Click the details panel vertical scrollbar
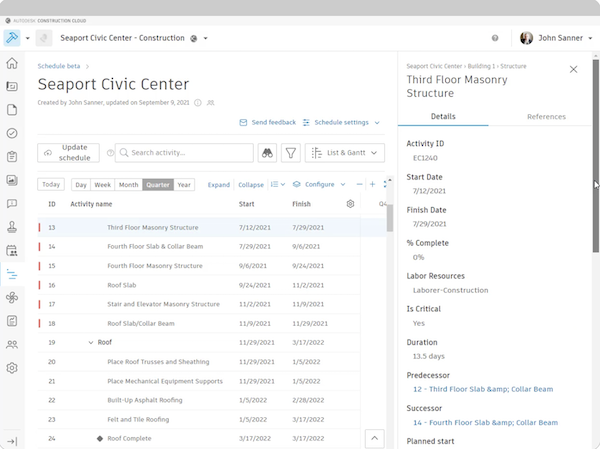 tap(596, 156)
